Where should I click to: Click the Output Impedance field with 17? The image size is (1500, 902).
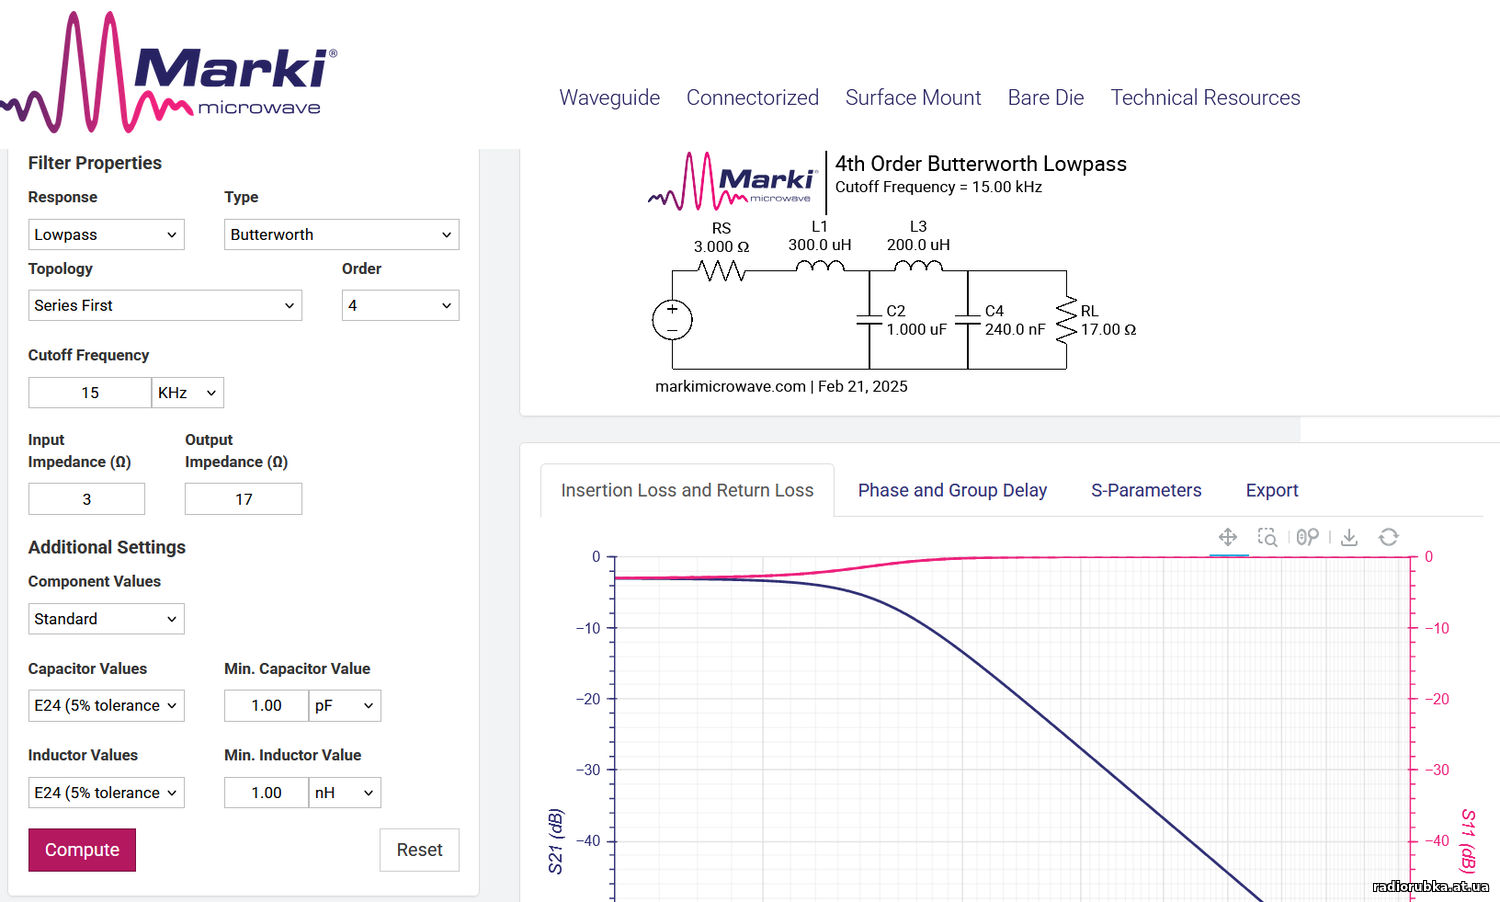point(243,499)
